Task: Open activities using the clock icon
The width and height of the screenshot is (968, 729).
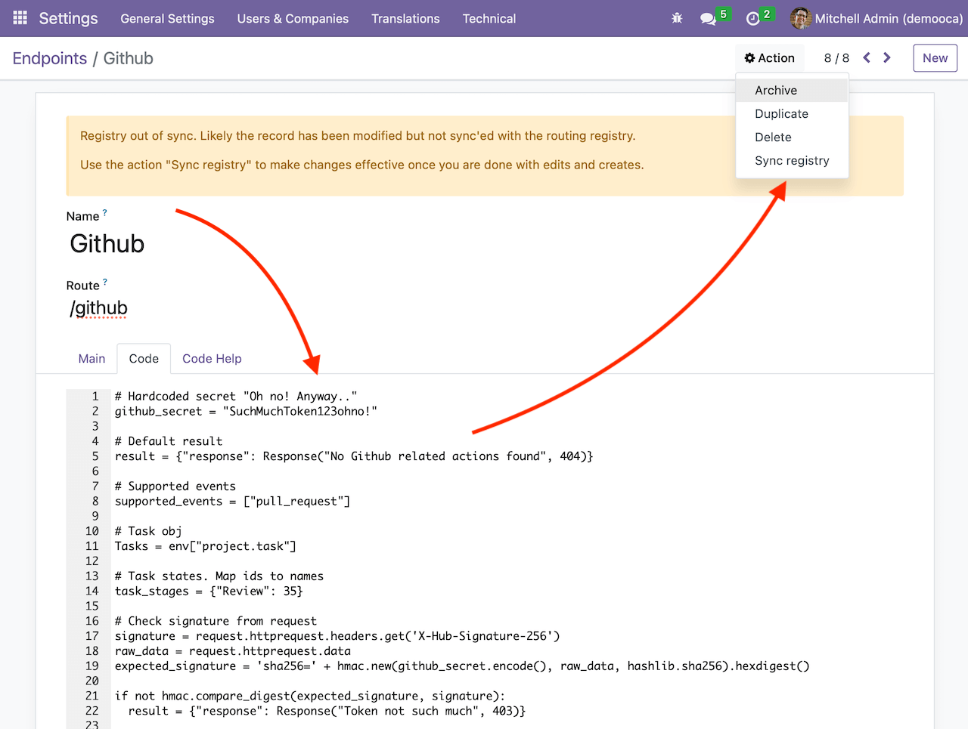Action: [754, 18]
